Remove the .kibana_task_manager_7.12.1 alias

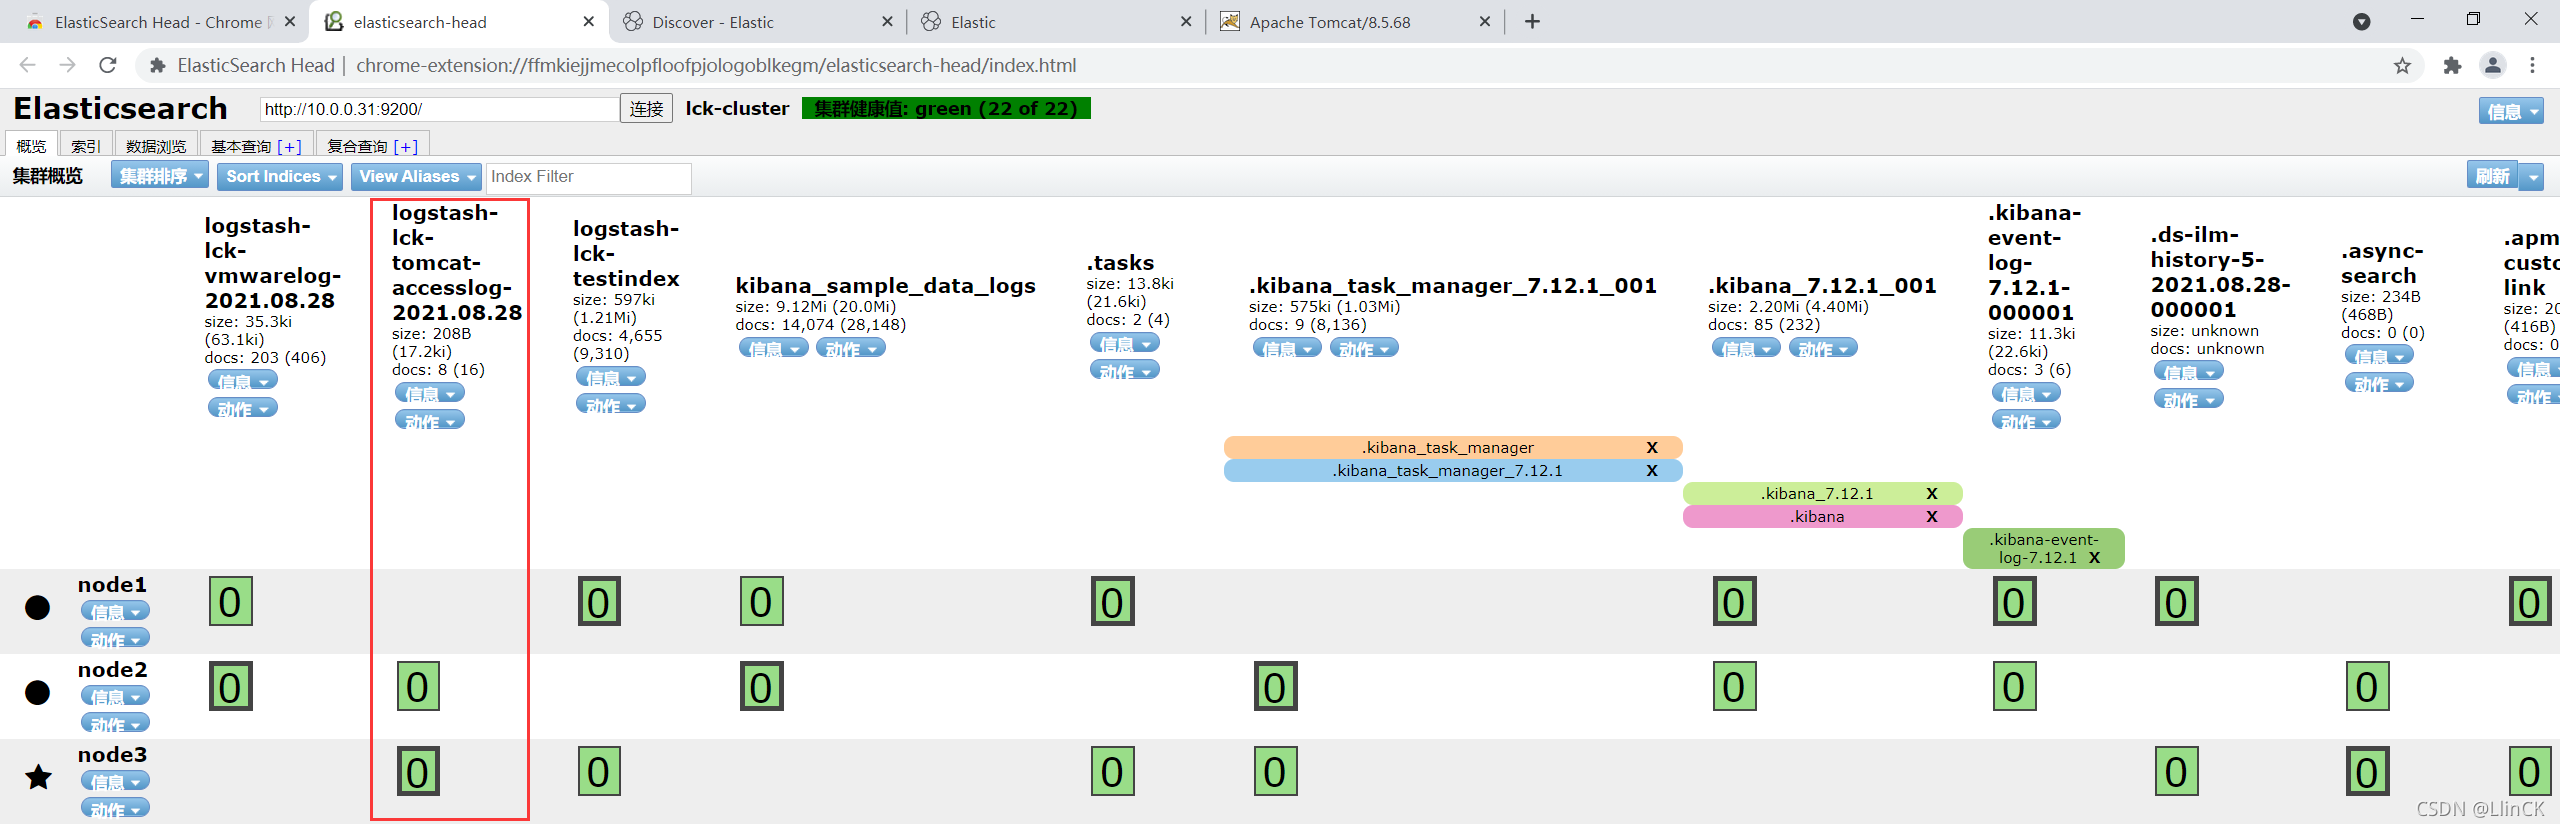coord(1652,470)
